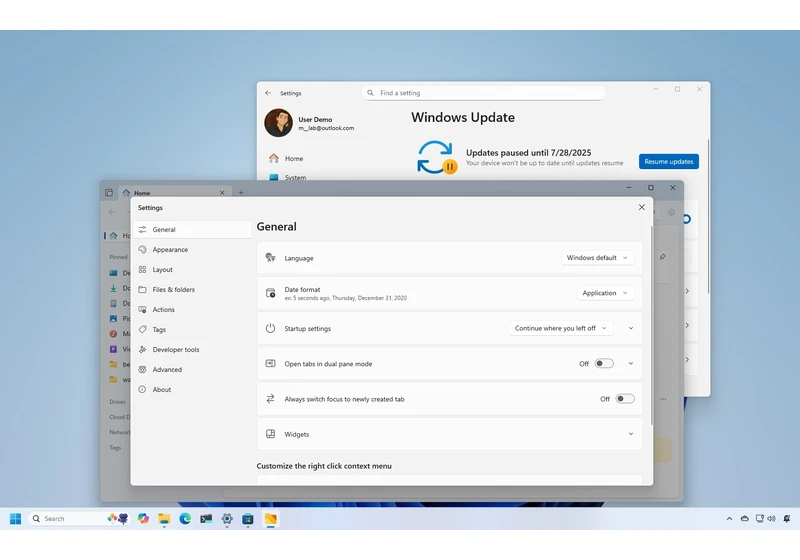Close the Home tab in Files window

(222, 193)
